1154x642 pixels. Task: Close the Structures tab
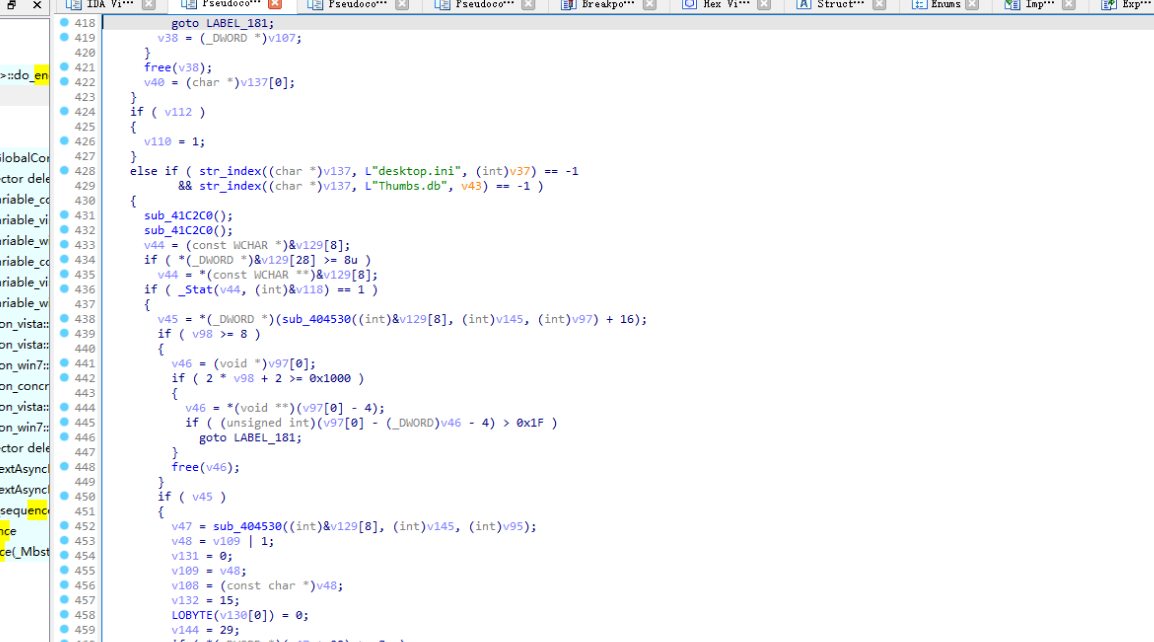(879, 5)
